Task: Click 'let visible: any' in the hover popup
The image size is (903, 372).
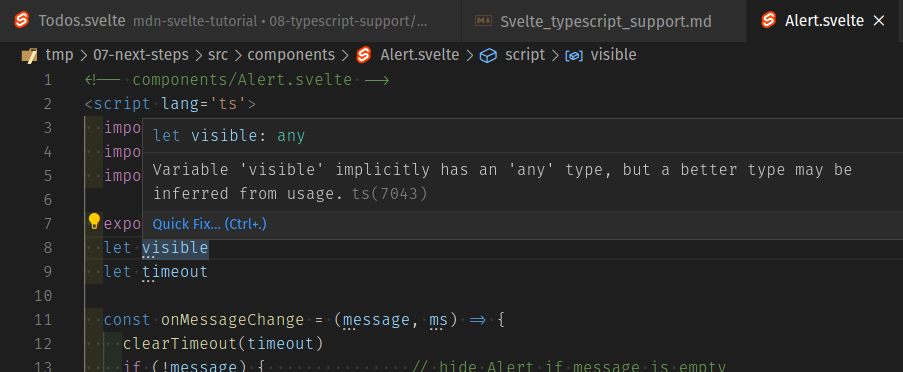Action: point(229,136)
